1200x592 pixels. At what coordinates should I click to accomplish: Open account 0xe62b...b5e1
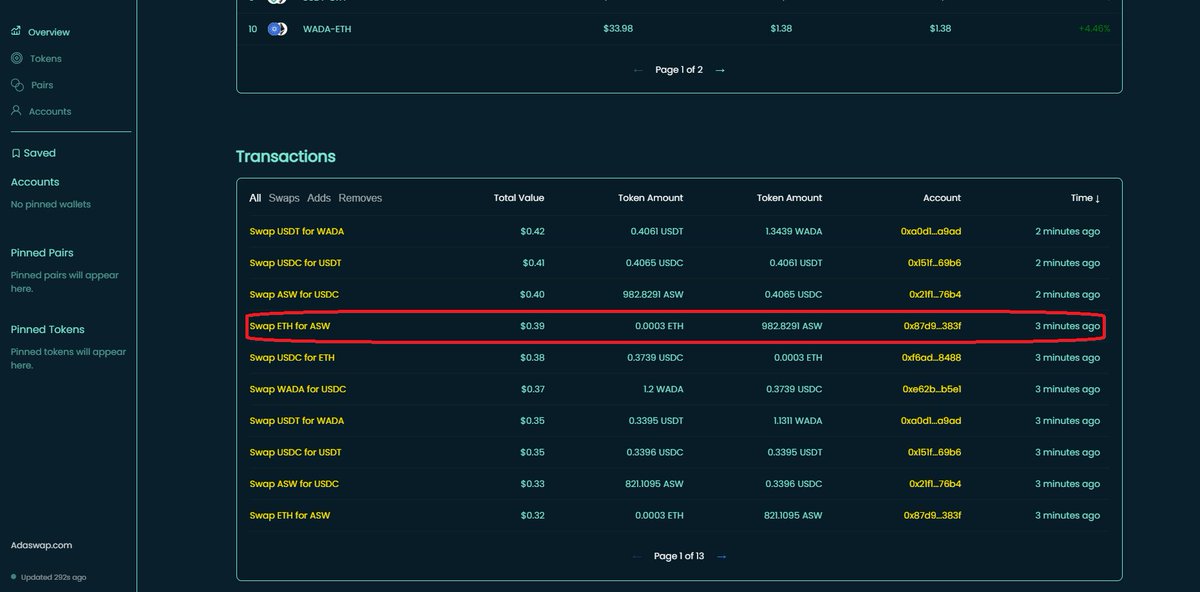tap(932, 389)
